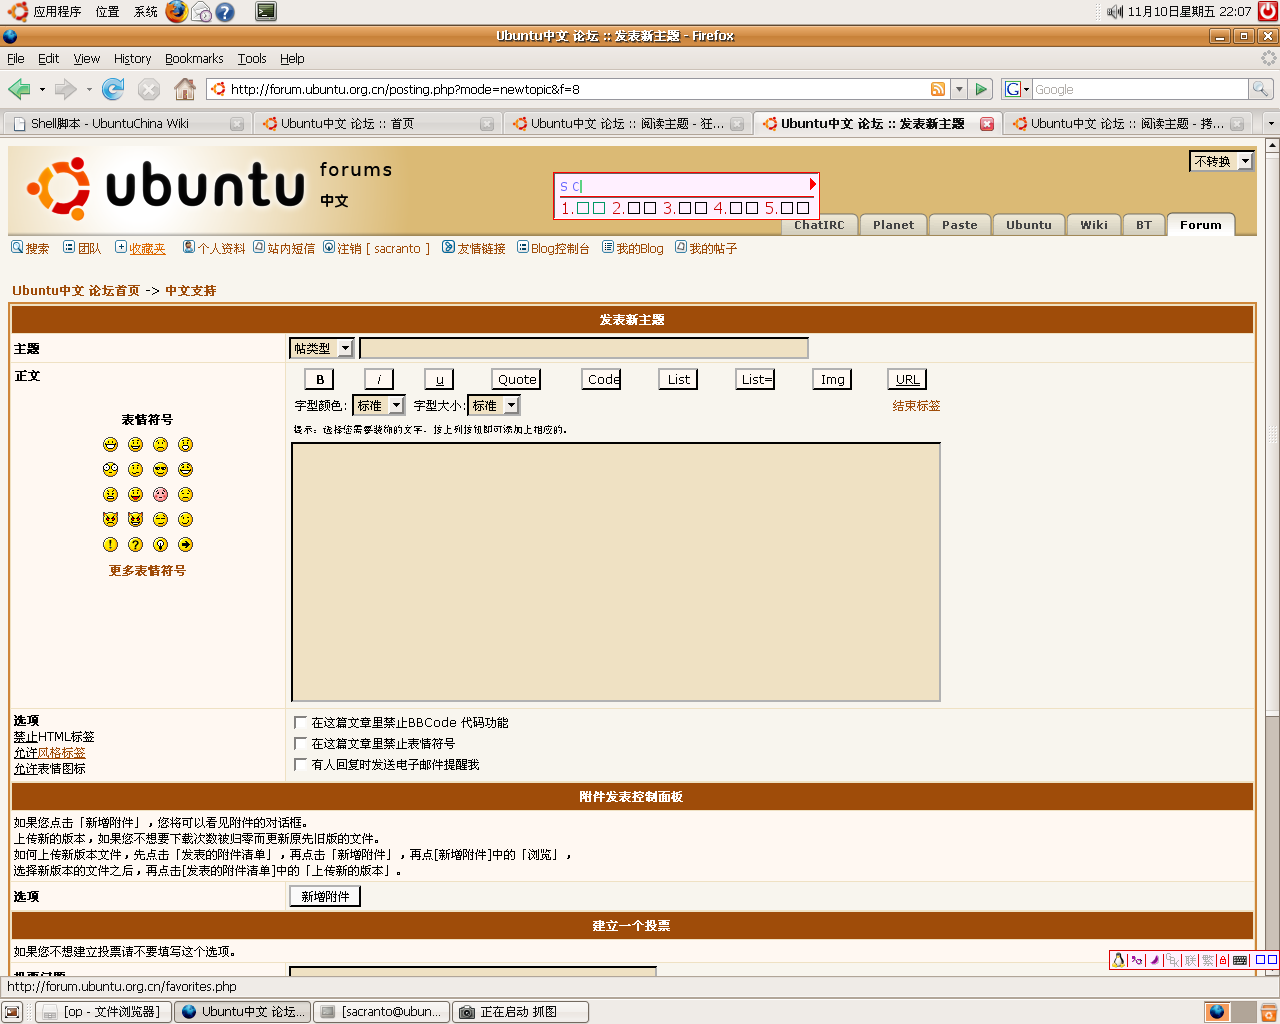Open the 不转换 conversion dropdown
Viewport: 1280px width, 1024px height.
[x=1221, y=161]
